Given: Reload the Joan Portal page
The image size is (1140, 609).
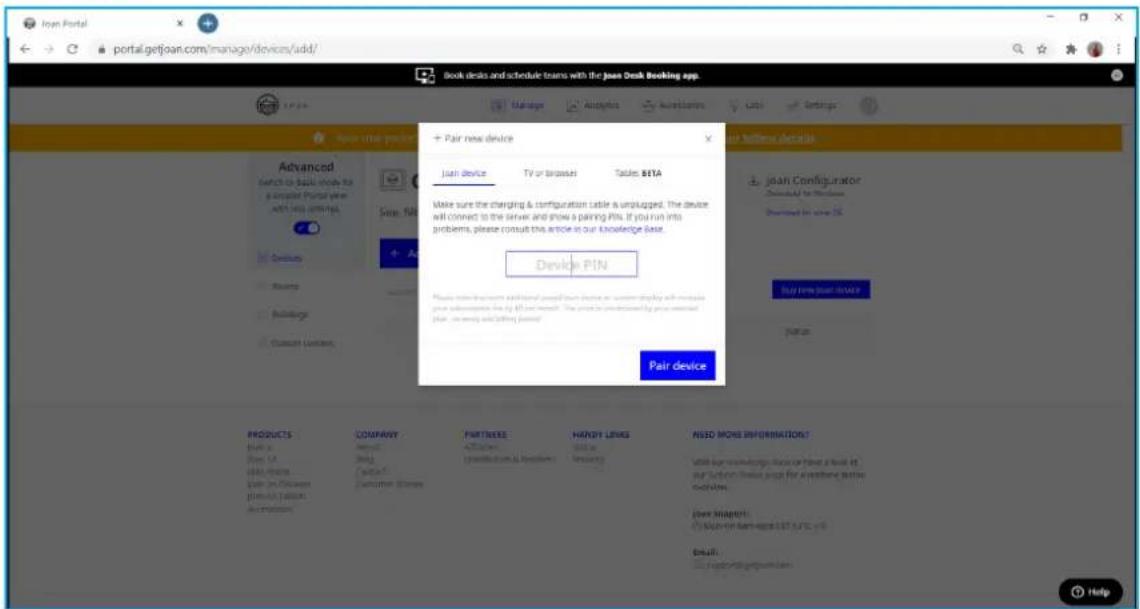Looking at the screenshot, I should pos(73,49).
